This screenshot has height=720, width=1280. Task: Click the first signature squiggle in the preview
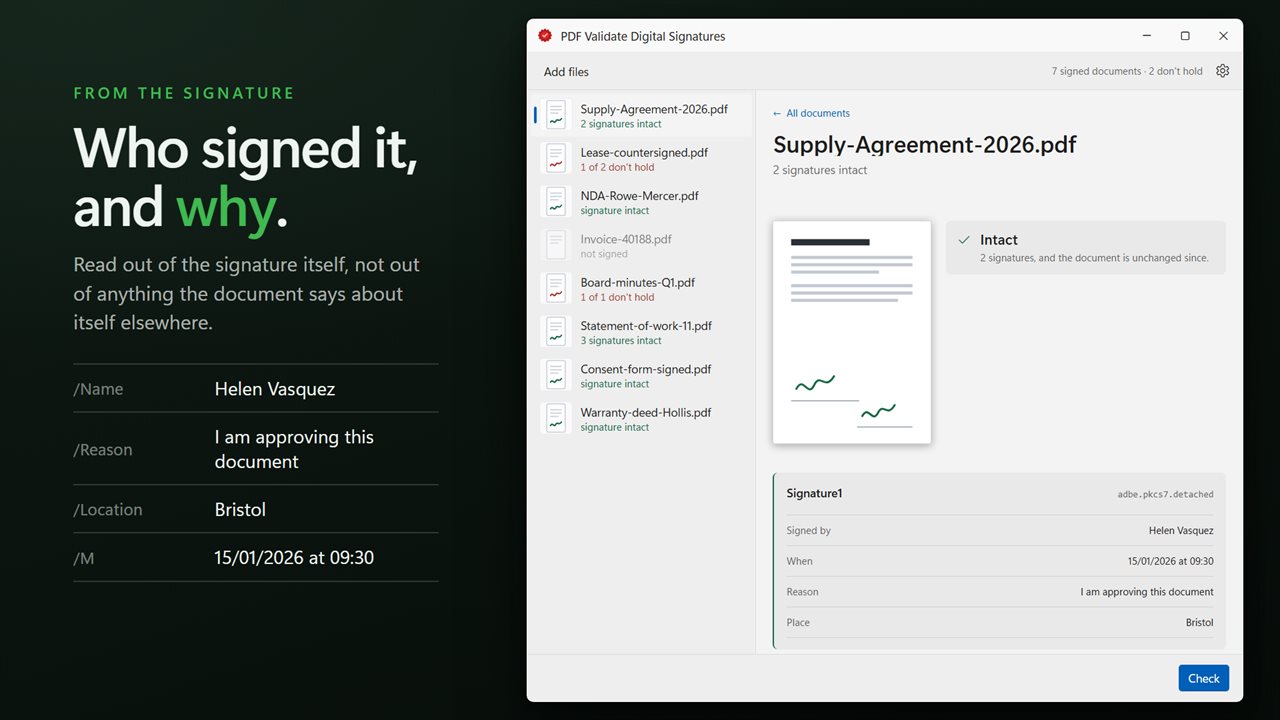815,383
